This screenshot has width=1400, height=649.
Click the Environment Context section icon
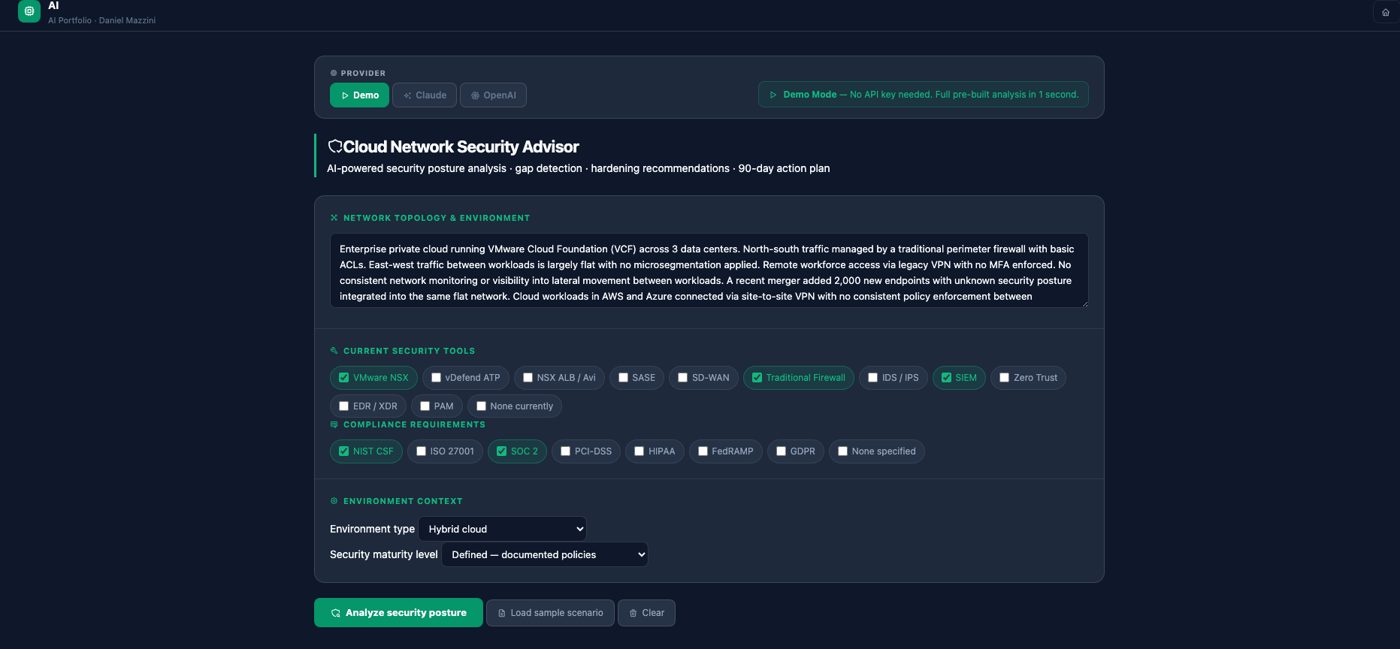pyautogui.click(x=334, y=501)
